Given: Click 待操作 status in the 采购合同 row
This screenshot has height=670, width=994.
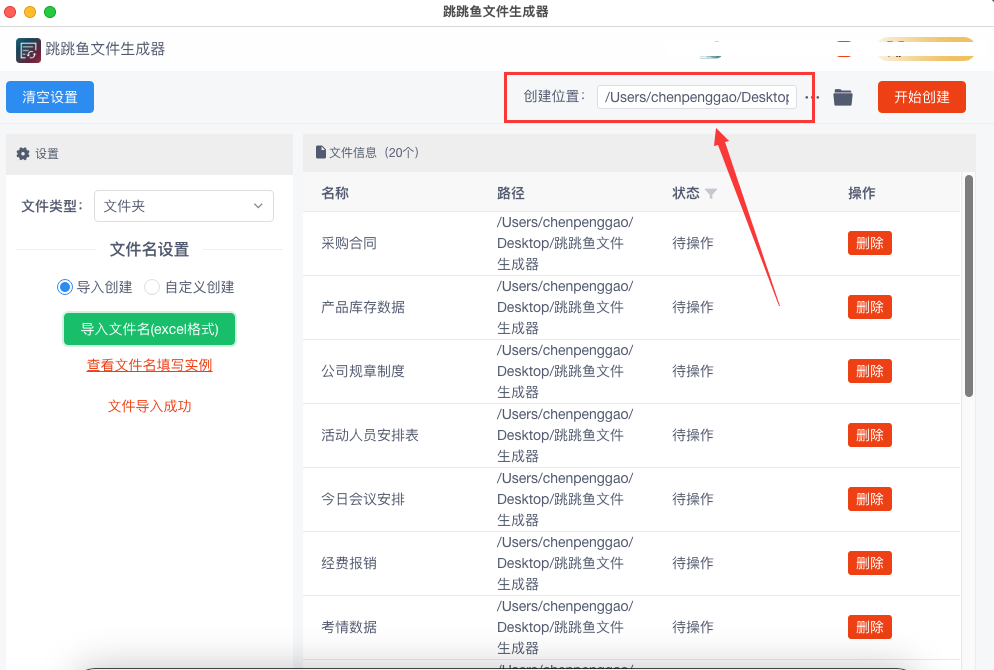Looking at the screenshot, I should click(x=693, y=243).
